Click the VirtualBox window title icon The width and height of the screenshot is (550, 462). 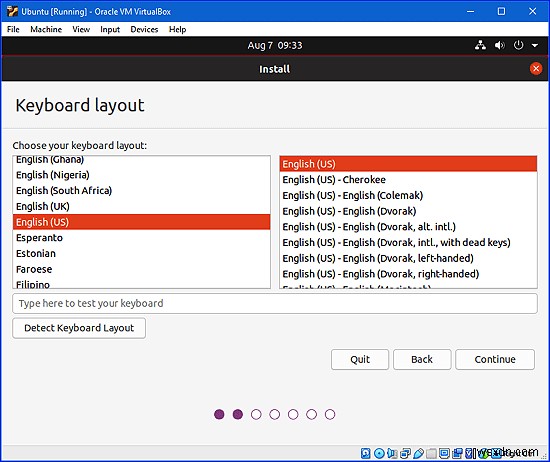(12, 11)
